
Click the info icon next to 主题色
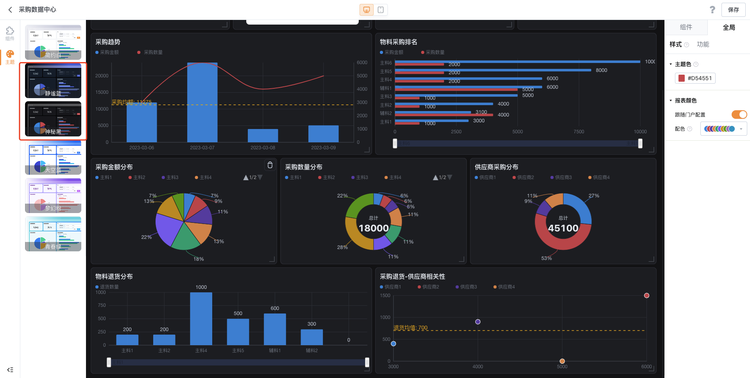pos(696,64)
